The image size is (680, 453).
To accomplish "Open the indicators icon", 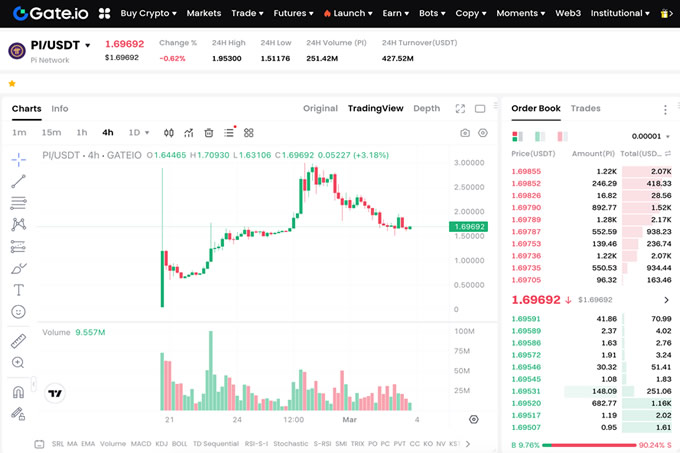I will pos(189,133).
